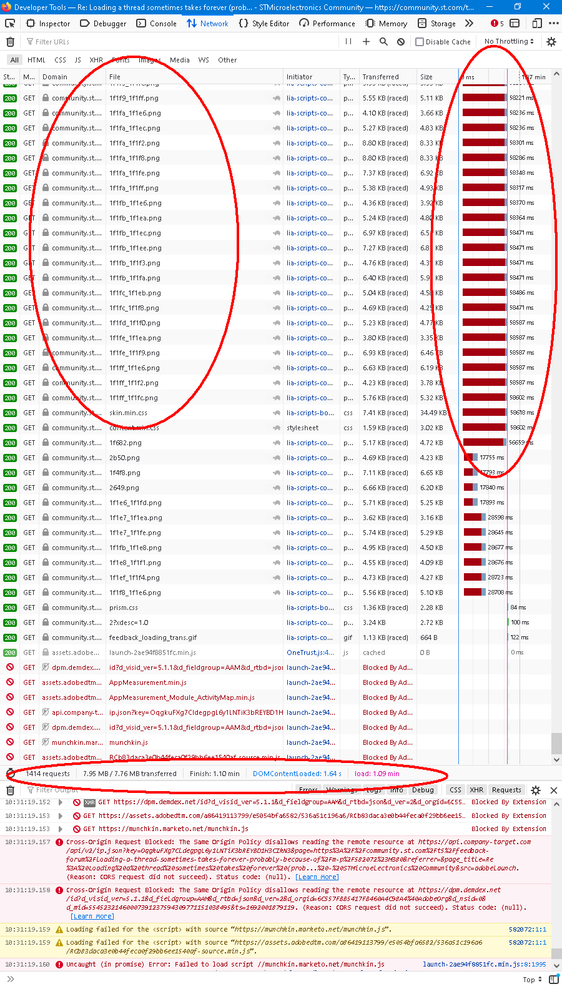This screenshot has width=562, height=999.
Task: Switch to the Debugger tab
Action: [x=103, y=24]
